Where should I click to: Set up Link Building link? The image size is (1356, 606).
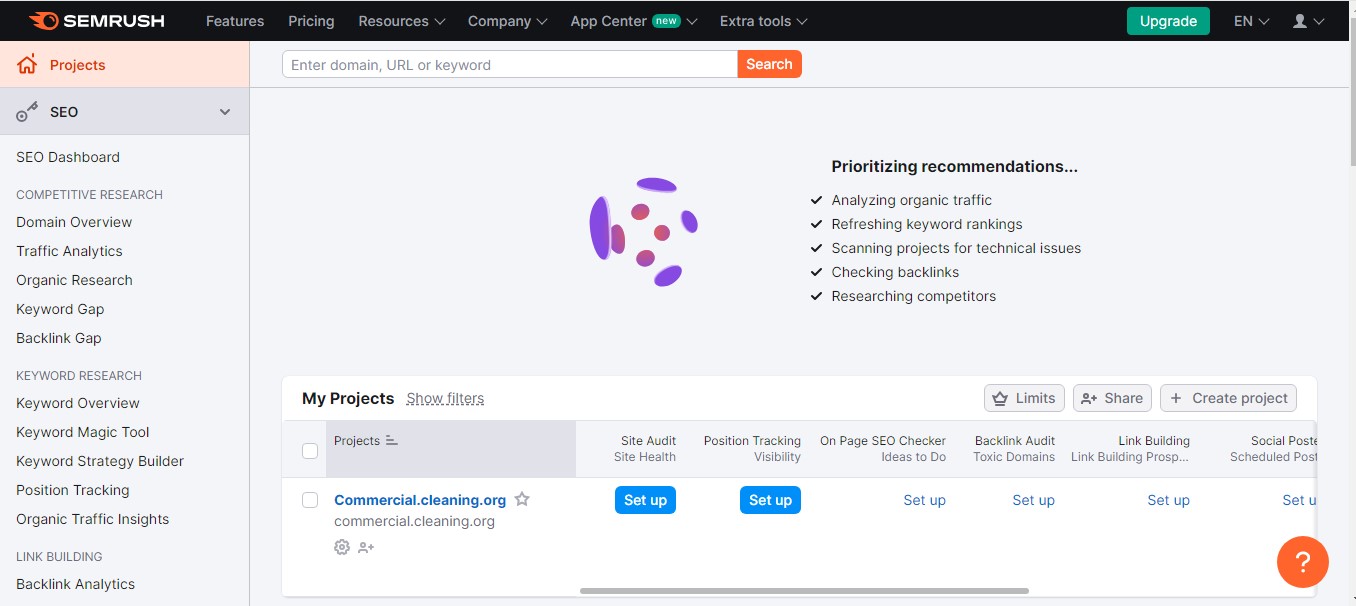(x=1168, y=500)
